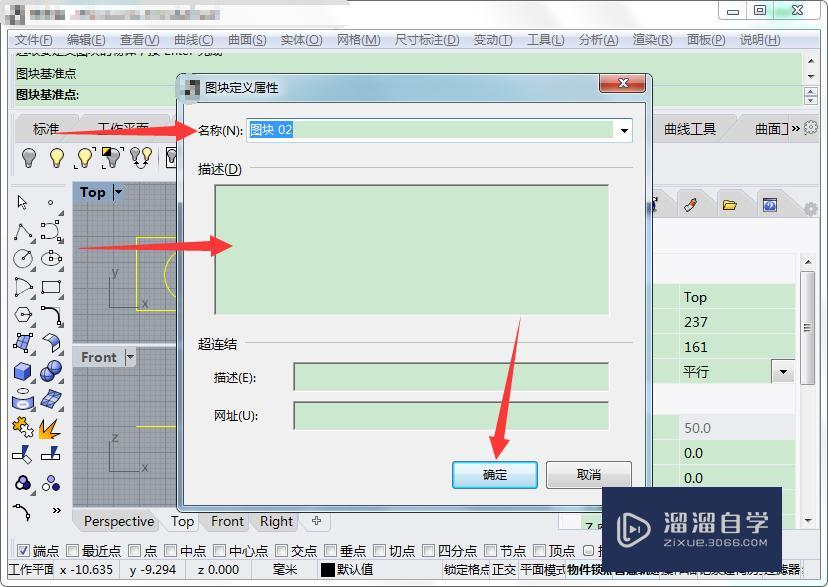Open the 编辑(E) menu

point(86,40)
